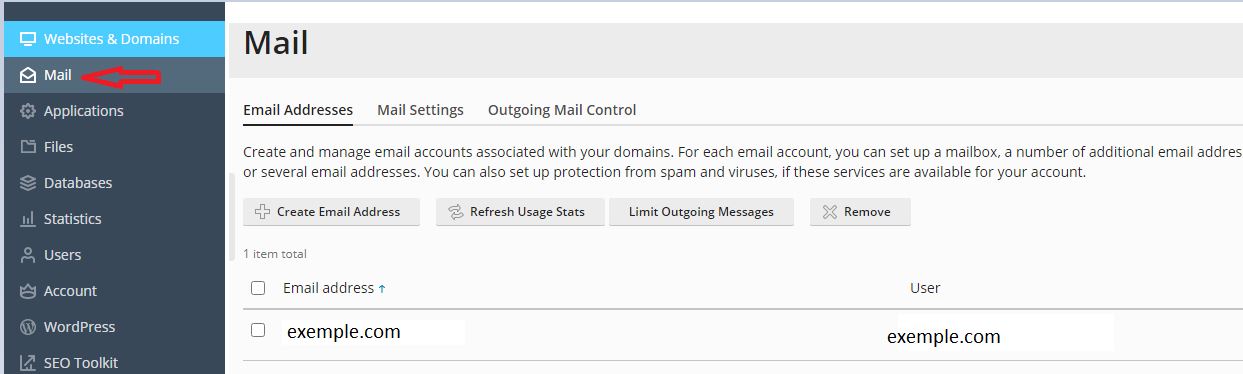Click the Remove button

[860, 212]
